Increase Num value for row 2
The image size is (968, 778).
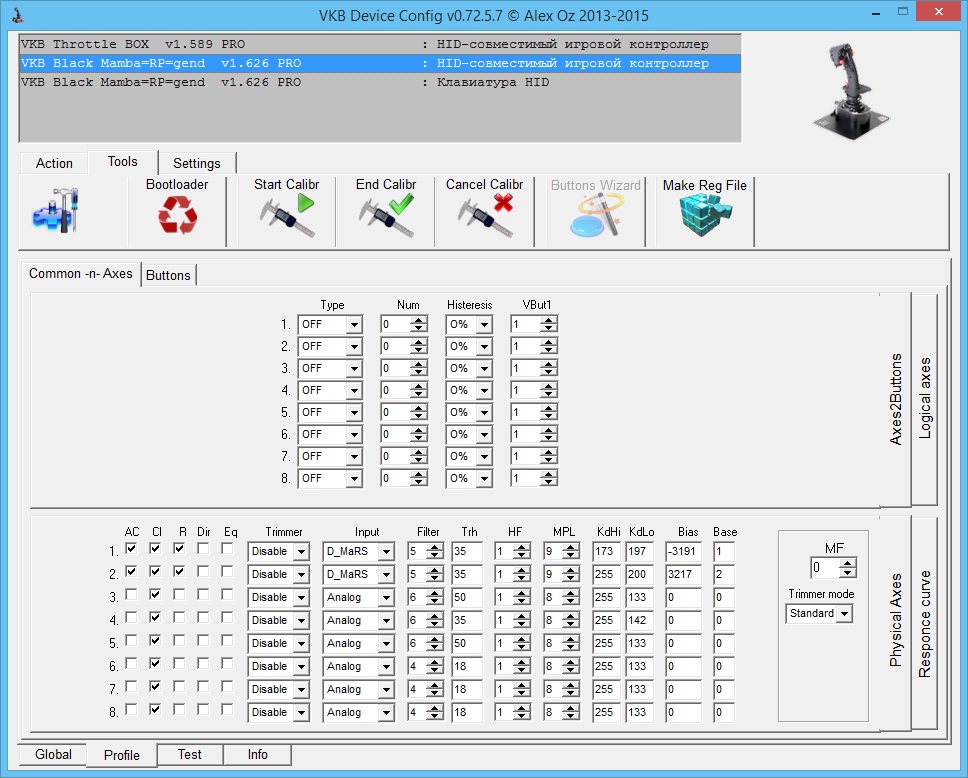419,342
